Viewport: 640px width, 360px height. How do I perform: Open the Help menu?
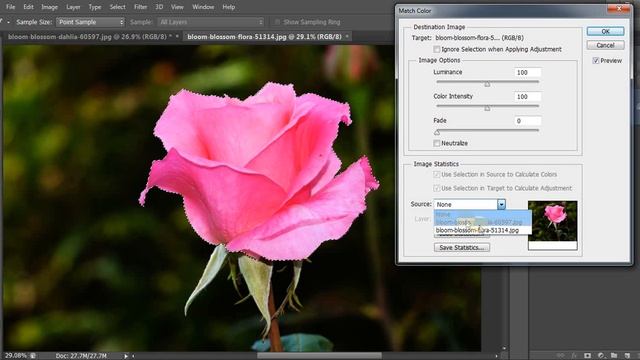point(229,7)
